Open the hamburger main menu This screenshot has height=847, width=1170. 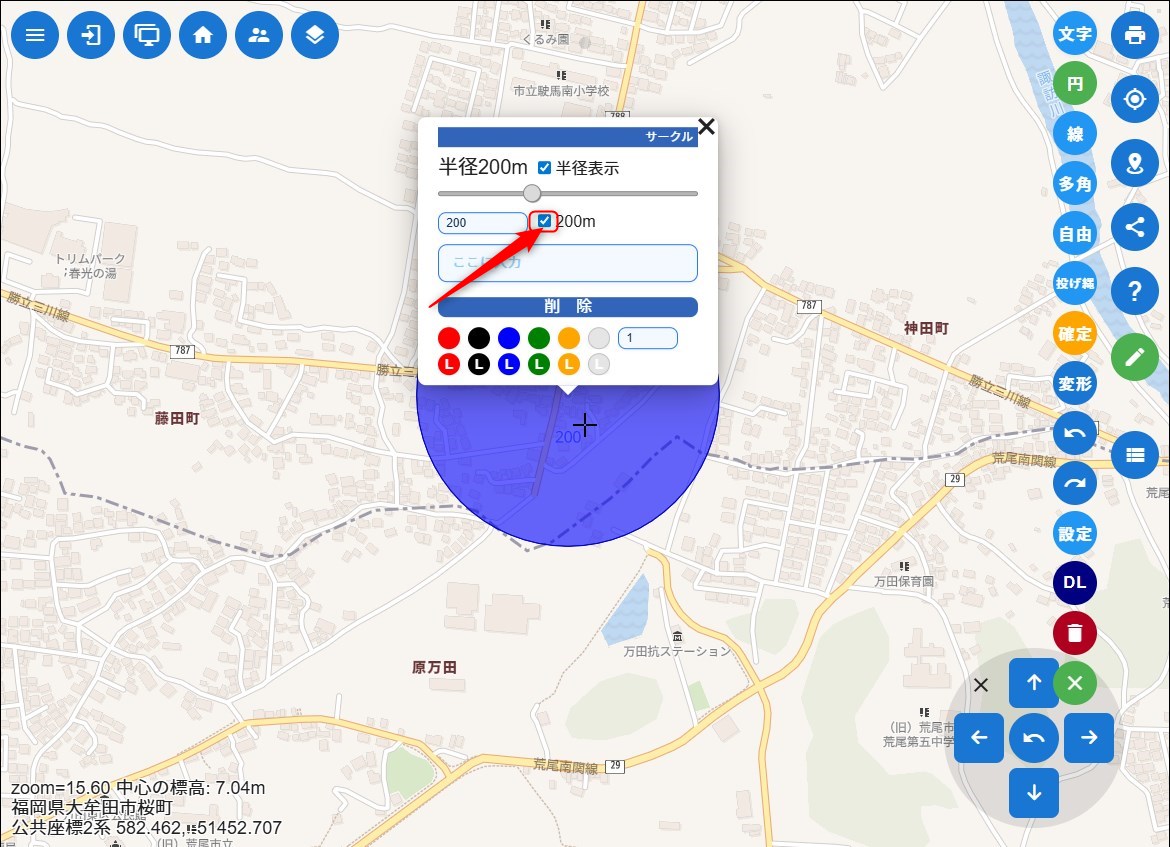tap(35, 35)
